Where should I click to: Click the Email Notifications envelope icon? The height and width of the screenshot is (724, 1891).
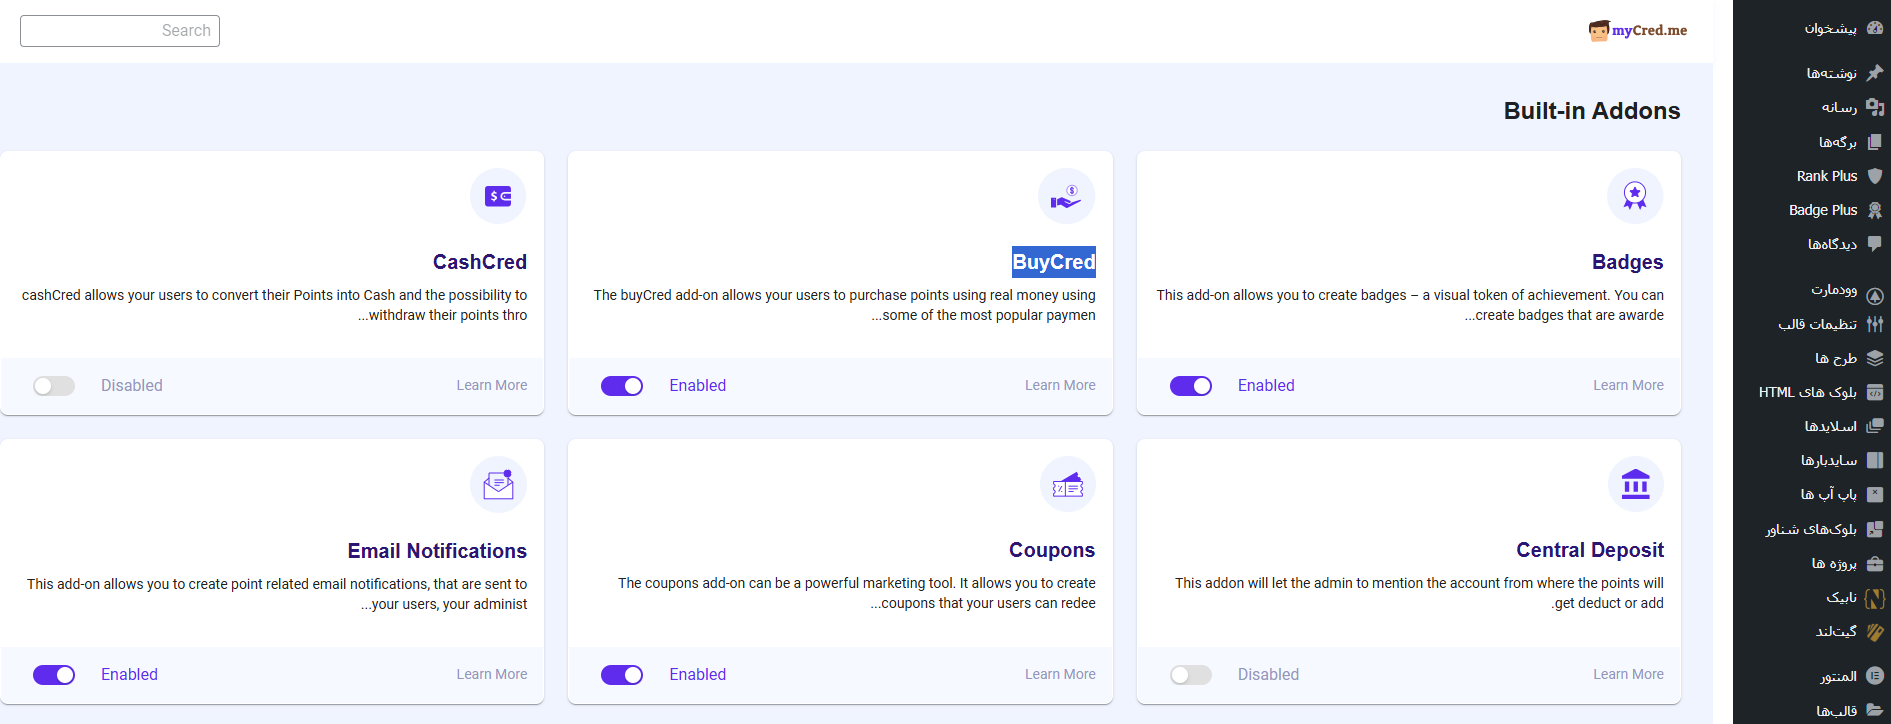[498, 485]
